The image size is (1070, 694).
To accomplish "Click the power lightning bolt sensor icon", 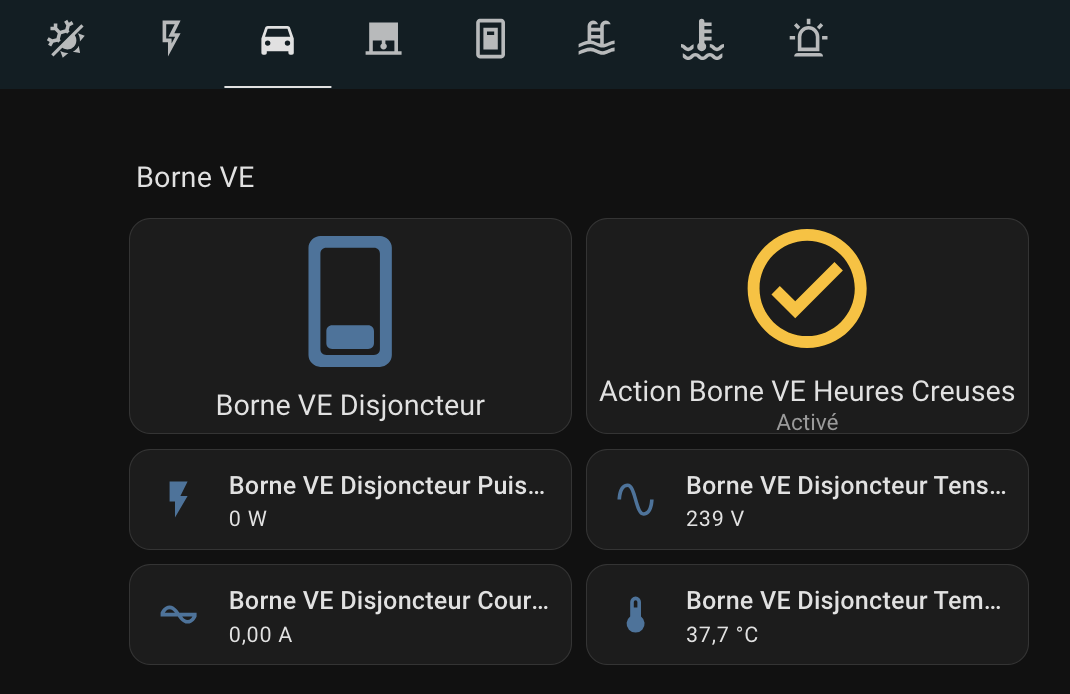I will (179, 498).
